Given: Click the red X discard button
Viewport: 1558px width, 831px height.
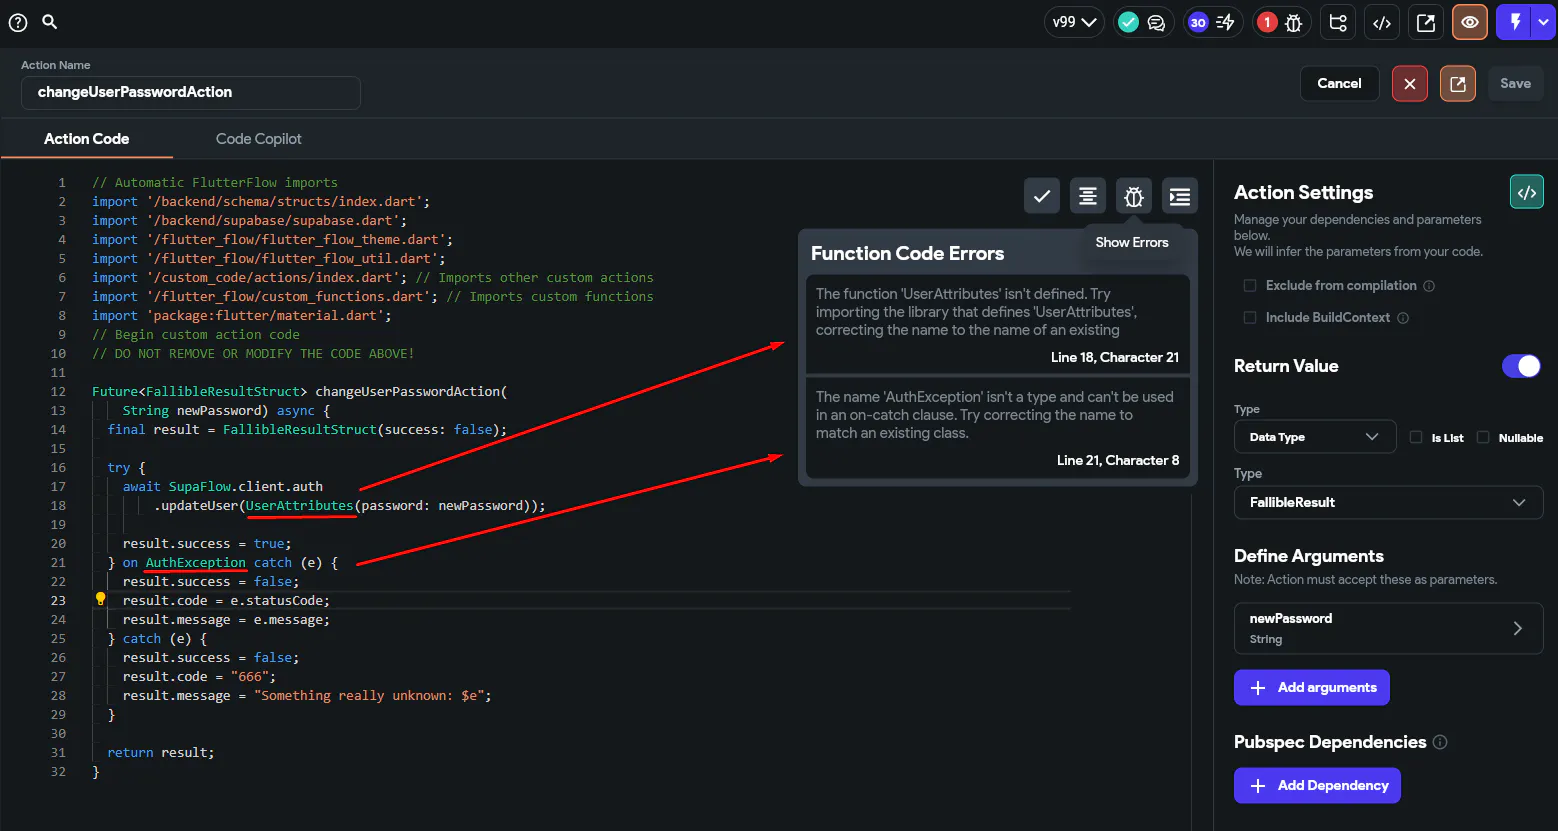Looking at the screenshot, I should (x=1410, y=84).
